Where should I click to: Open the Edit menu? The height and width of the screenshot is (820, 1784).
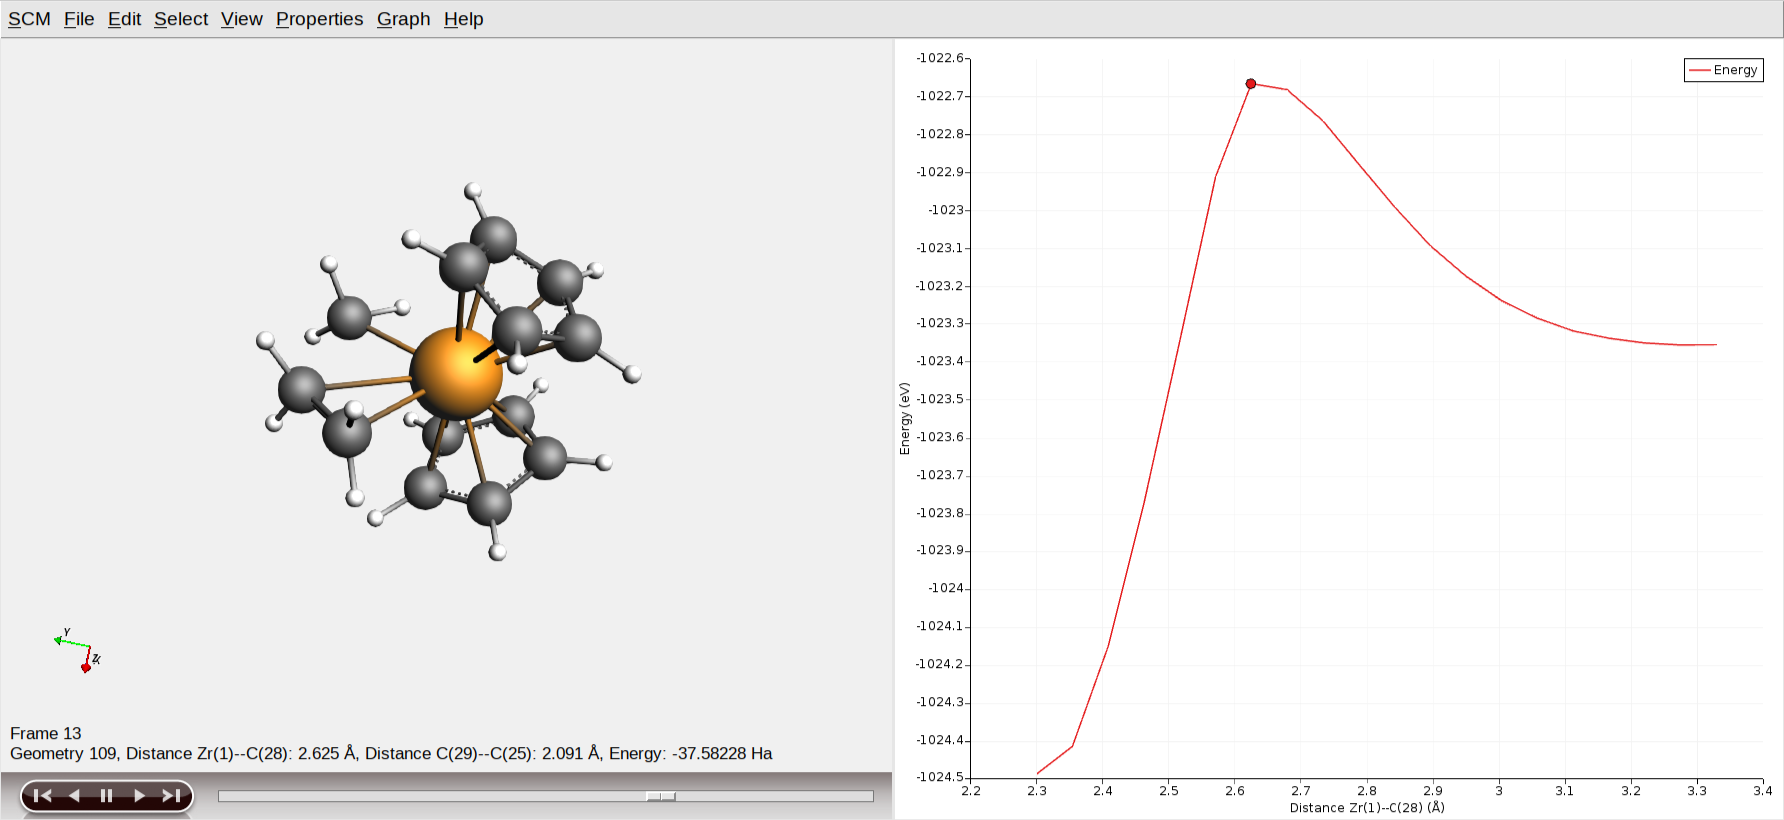tap(124, 19)
